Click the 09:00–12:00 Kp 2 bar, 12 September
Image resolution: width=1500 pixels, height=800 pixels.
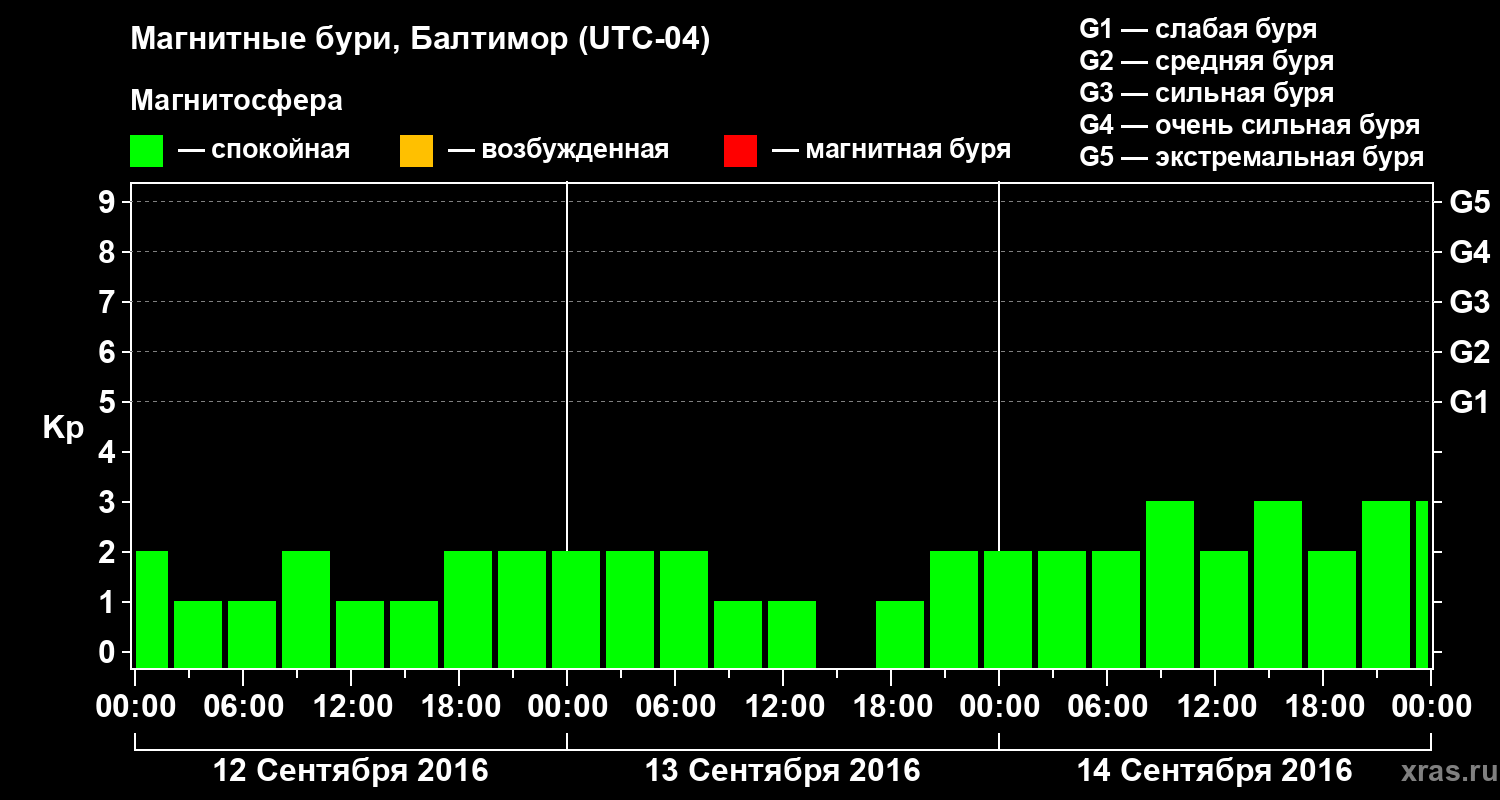306,609
